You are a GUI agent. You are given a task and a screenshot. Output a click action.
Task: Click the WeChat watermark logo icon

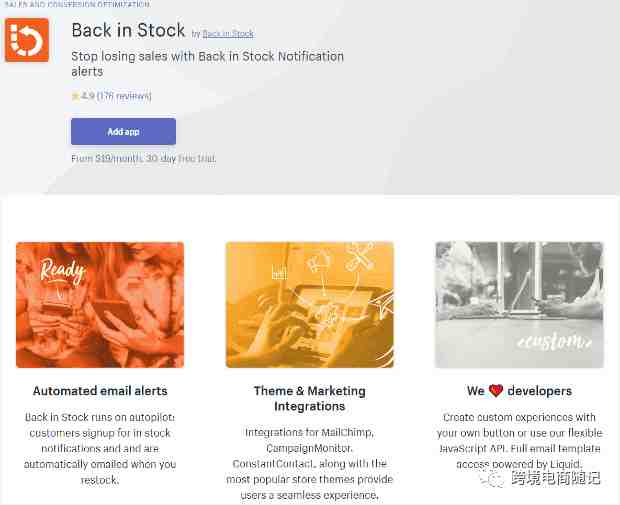tap(493, 479)
